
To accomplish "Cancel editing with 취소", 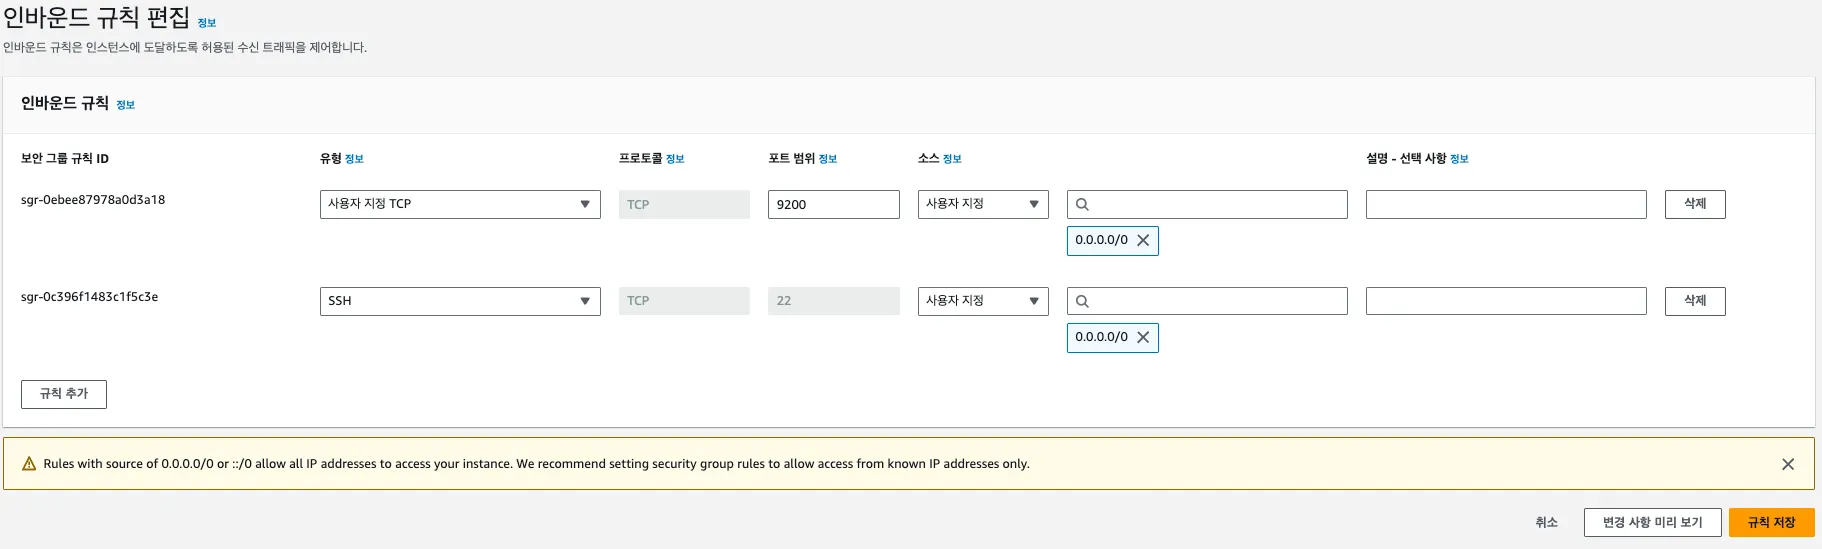I will [x=1546, y=523].
